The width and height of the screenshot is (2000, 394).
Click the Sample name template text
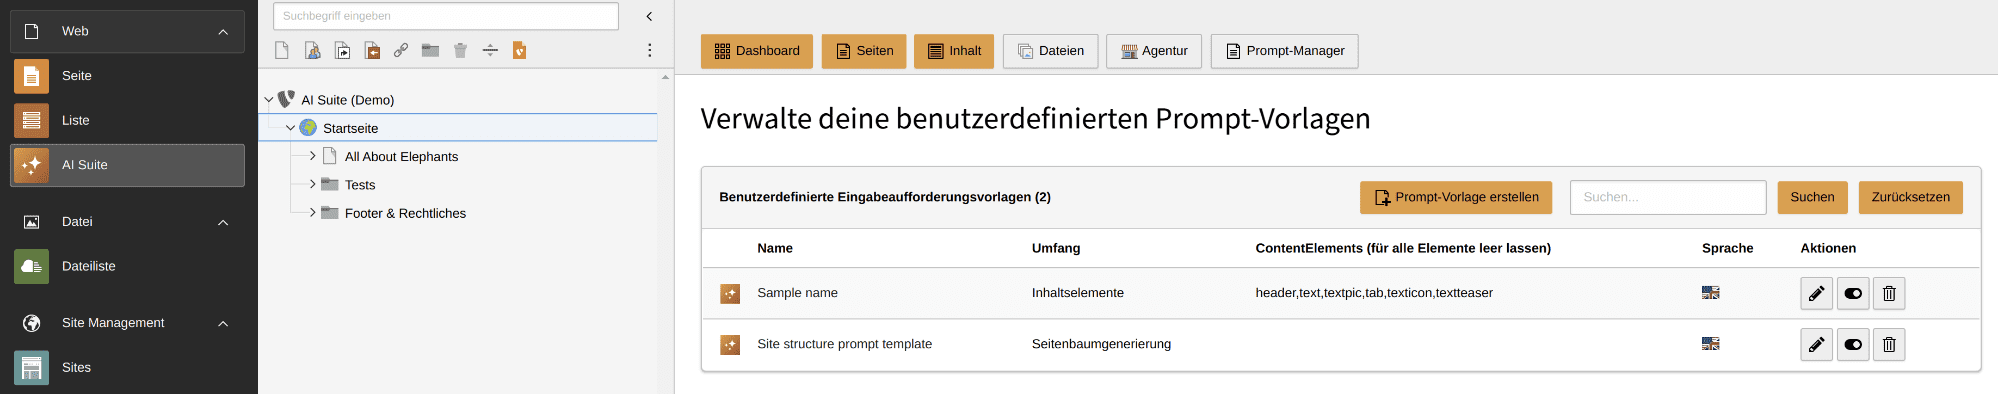(797, 293)
